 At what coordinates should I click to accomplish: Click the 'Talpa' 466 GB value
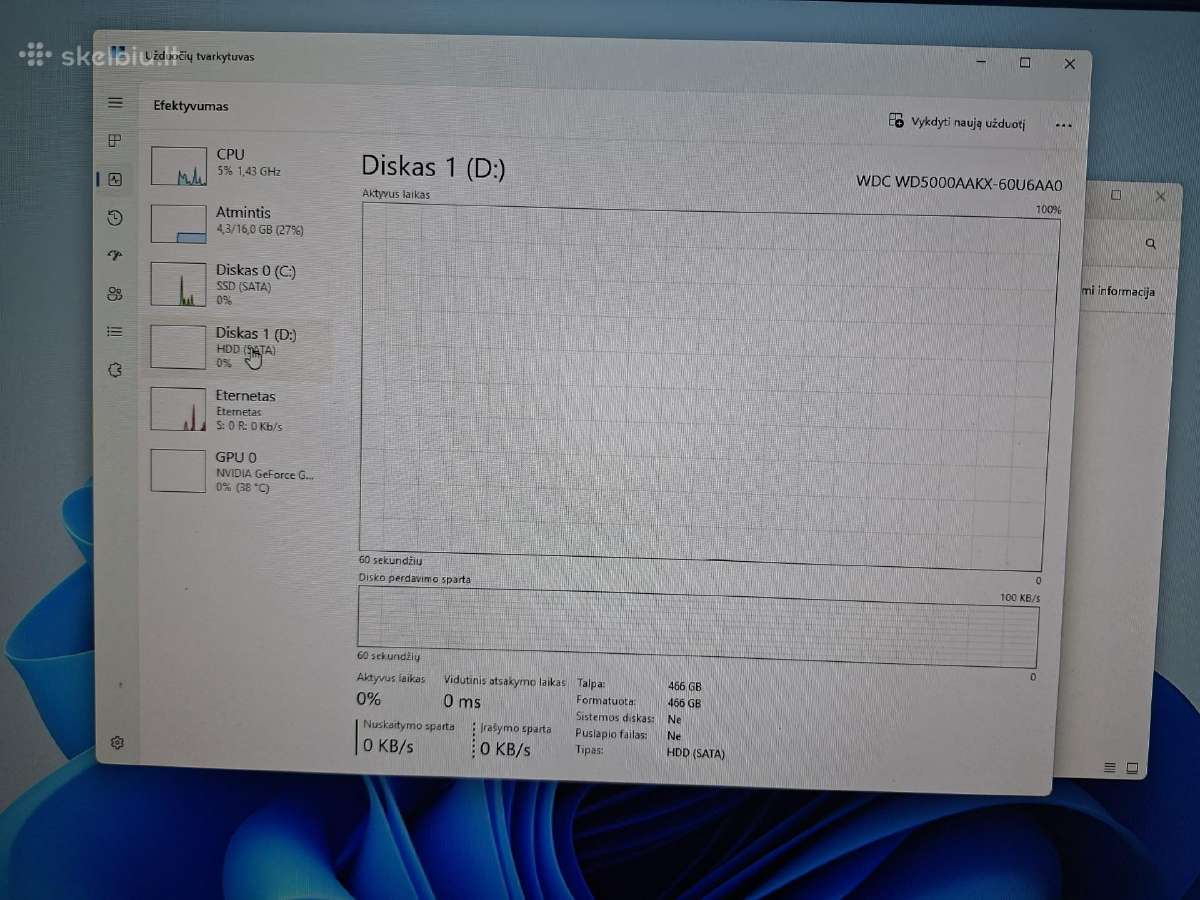click(x=684, y=687)
